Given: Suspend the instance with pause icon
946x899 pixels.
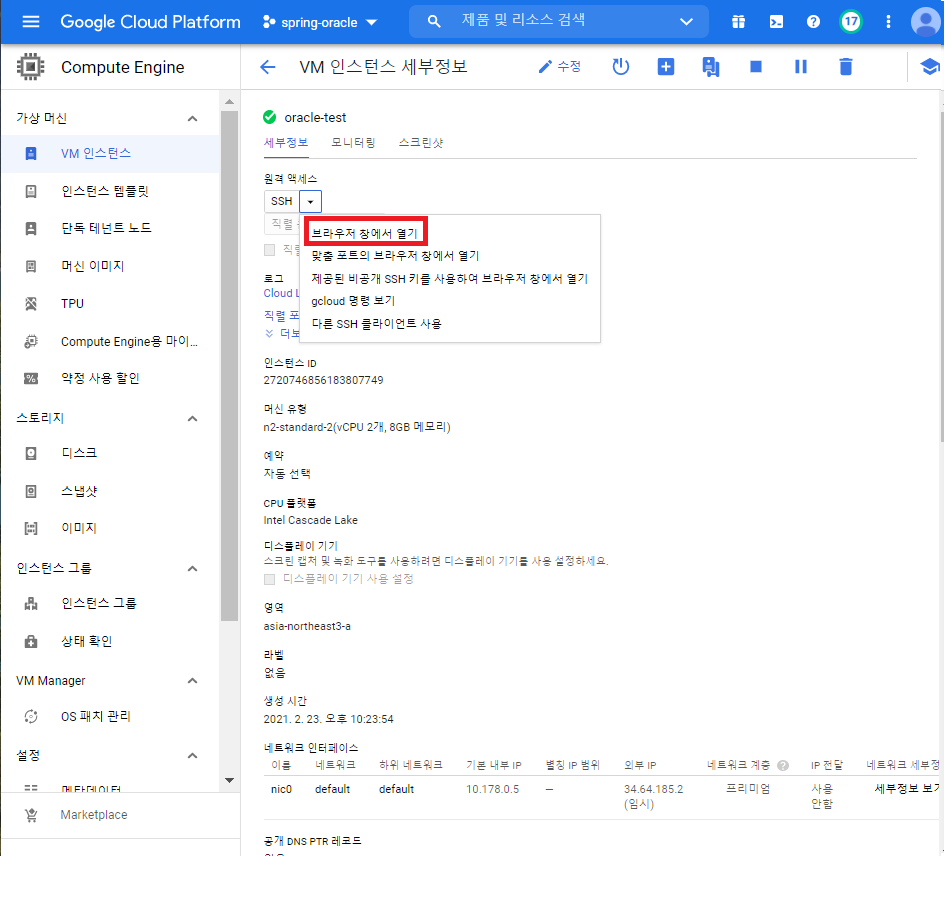Looking at the screenshot, I should [x=801, y=66].
